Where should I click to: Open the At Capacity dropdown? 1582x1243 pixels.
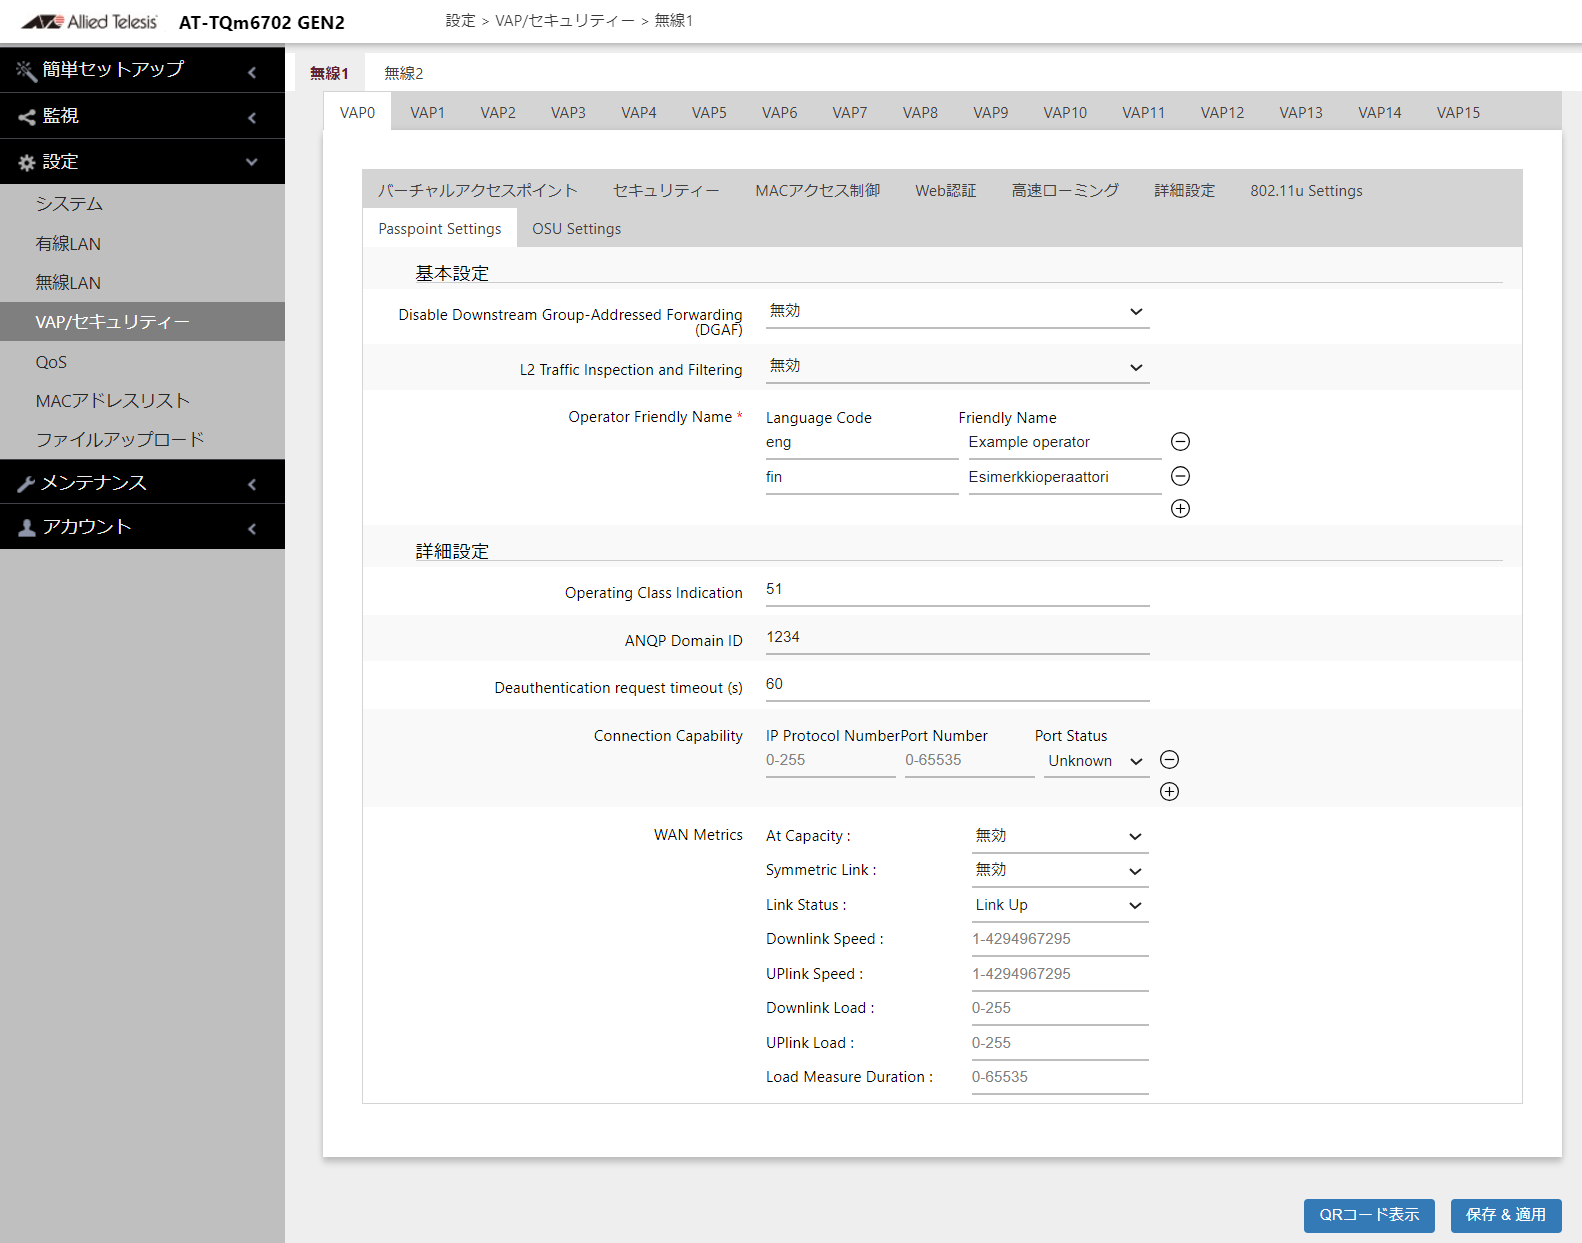(x=1060, y=836)
